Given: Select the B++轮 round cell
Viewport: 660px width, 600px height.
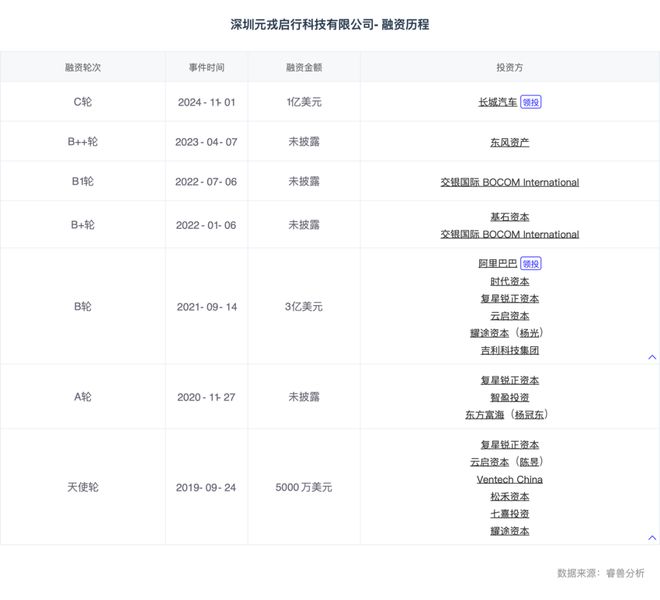Looking at the screenshot, I should pos(82,141).
